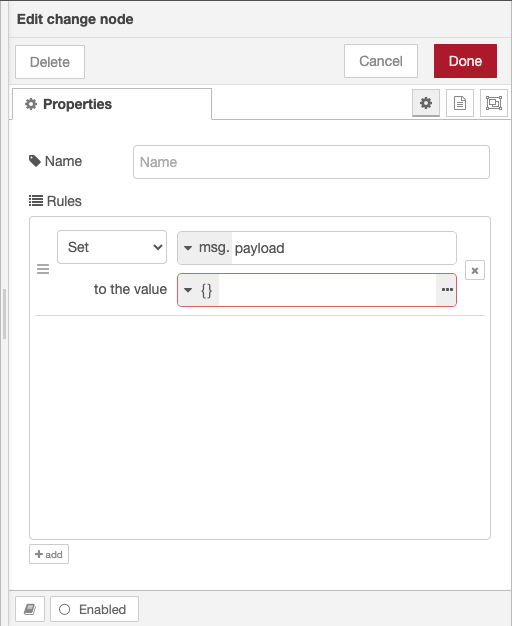The image size is (512, 626).
Task: Open the node description document icon
Action: [460, 103]
